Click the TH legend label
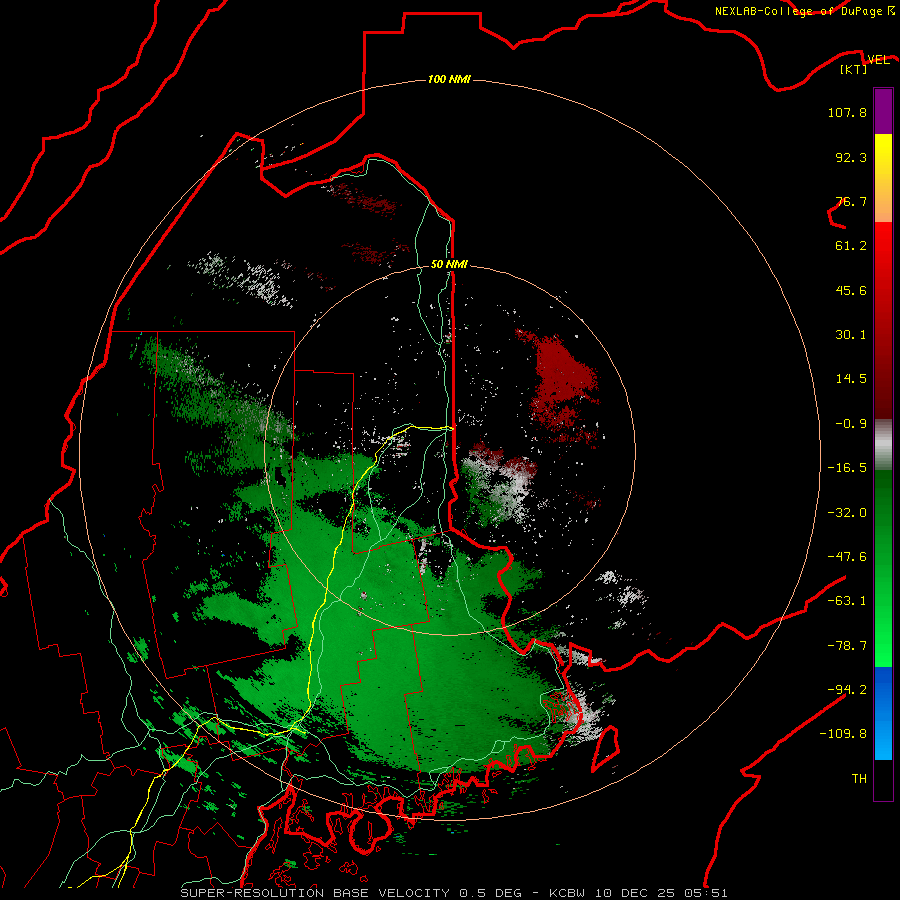 tap(859, 779)
